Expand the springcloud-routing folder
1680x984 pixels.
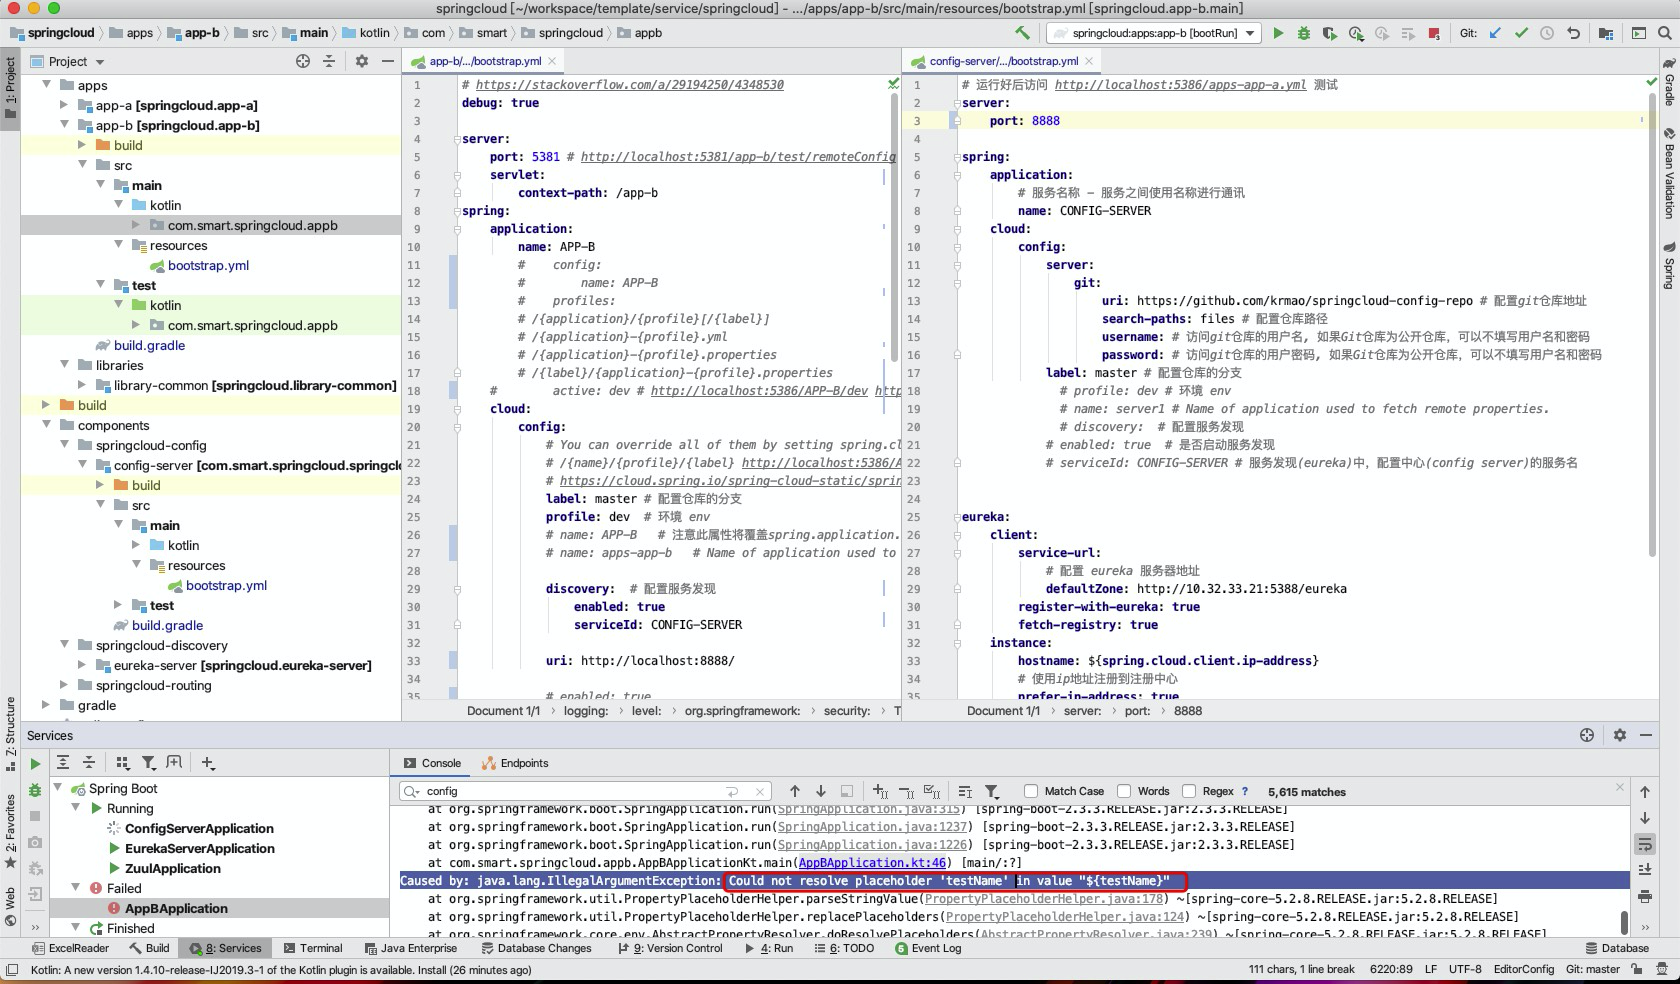65,685
